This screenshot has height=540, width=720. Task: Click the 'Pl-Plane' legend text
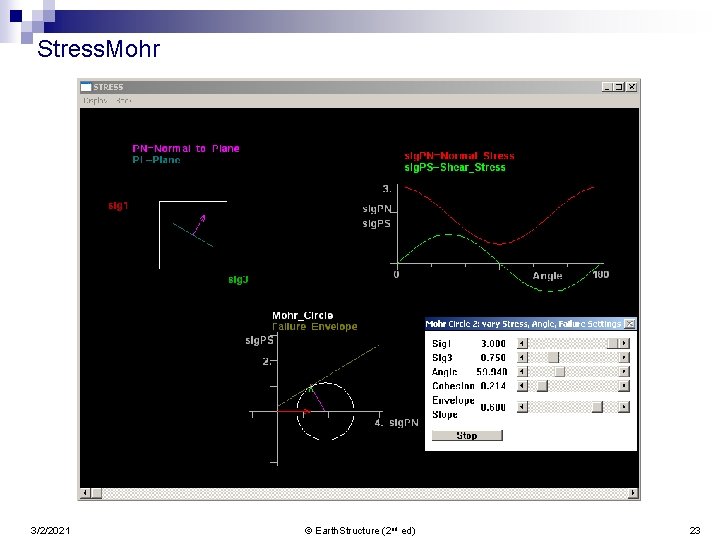156,160
